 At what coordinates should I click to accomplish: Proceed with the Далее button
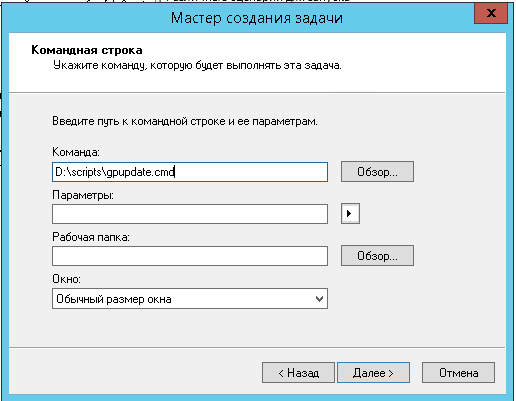[x=373, y=373]
